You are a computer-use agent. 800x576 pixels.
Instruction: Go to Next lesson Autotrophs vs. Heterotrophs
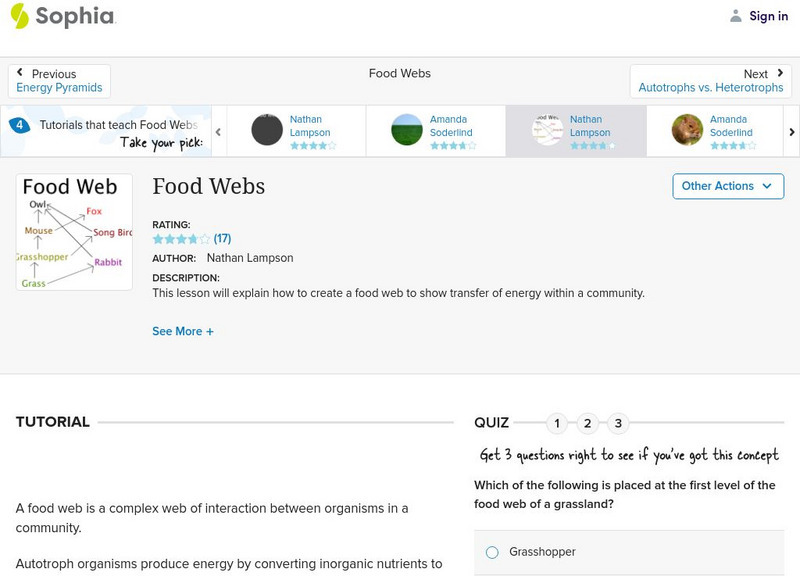pyautogui.click(x=711, y=81)
